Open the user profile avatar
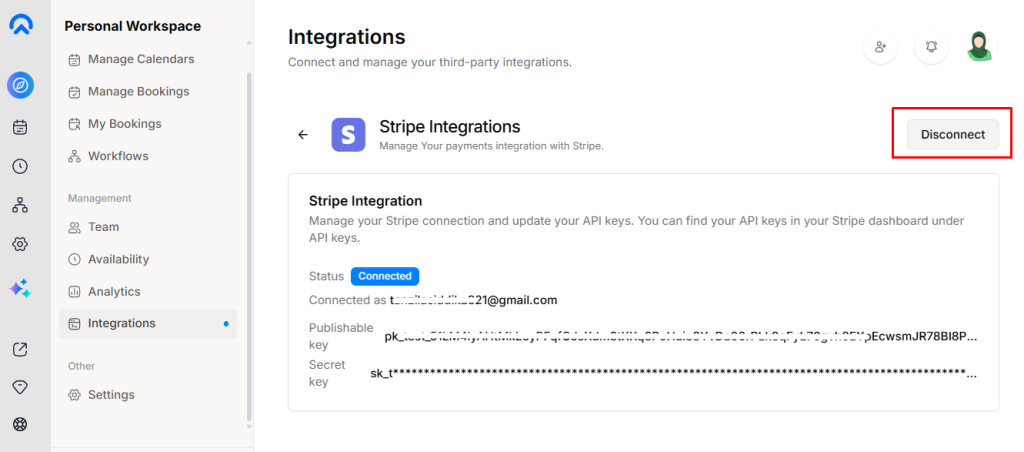The height and width of the screenshot is (452, 1024). (x=980, y=47)
